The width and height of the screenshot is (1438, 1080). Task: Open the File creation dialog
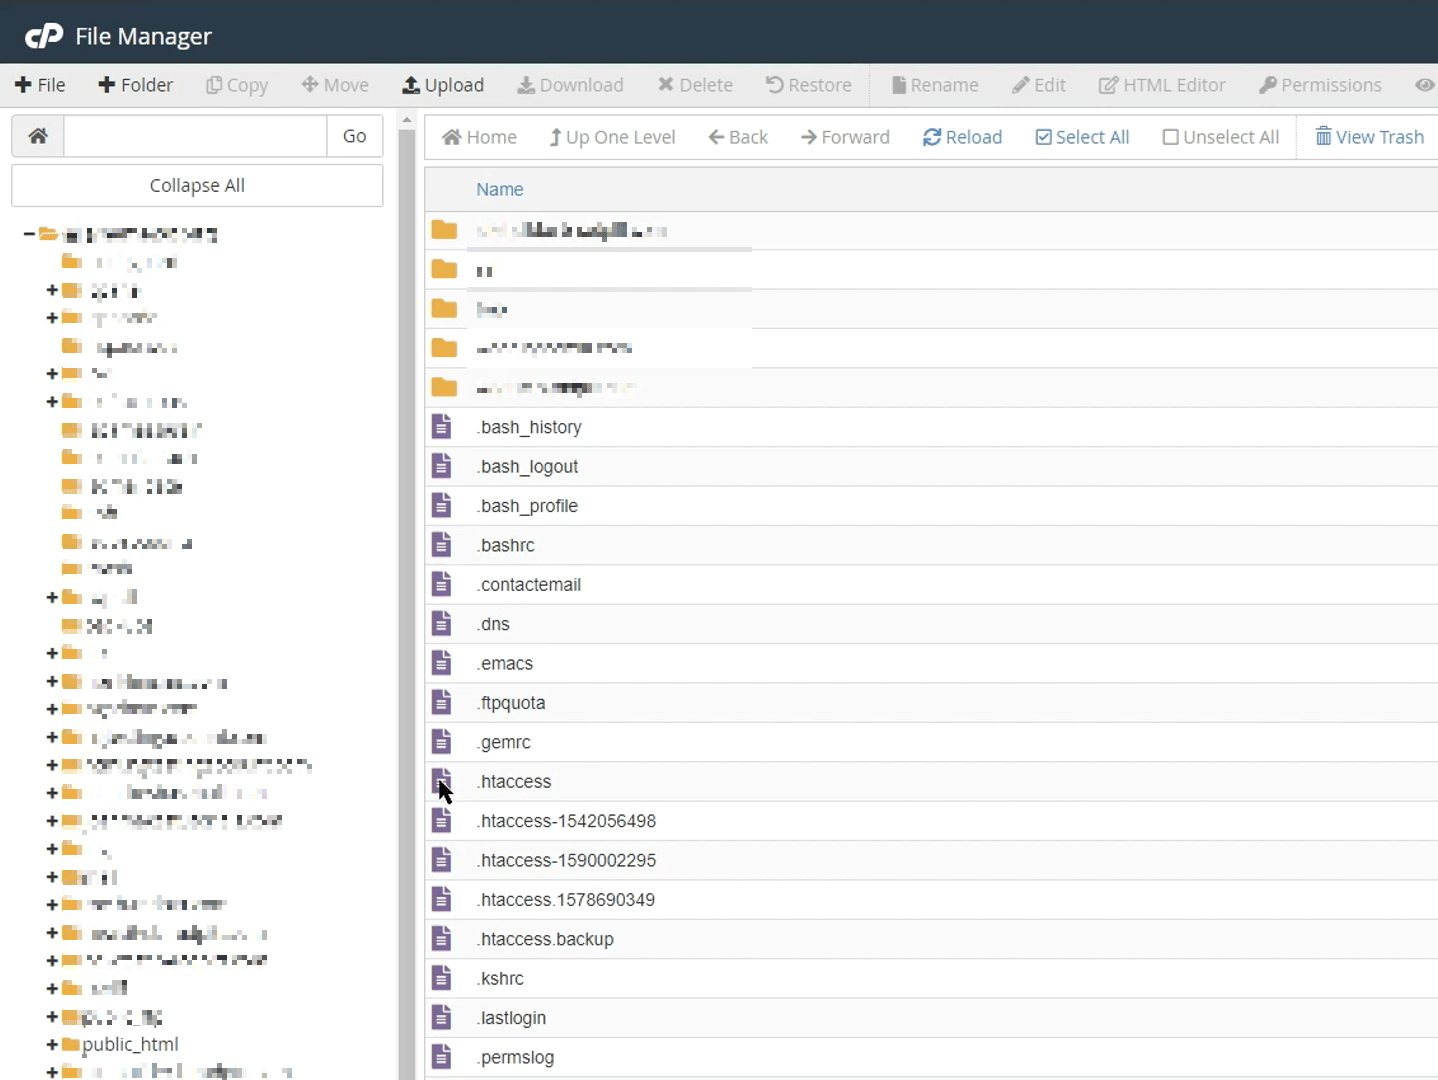click(40, 85)
